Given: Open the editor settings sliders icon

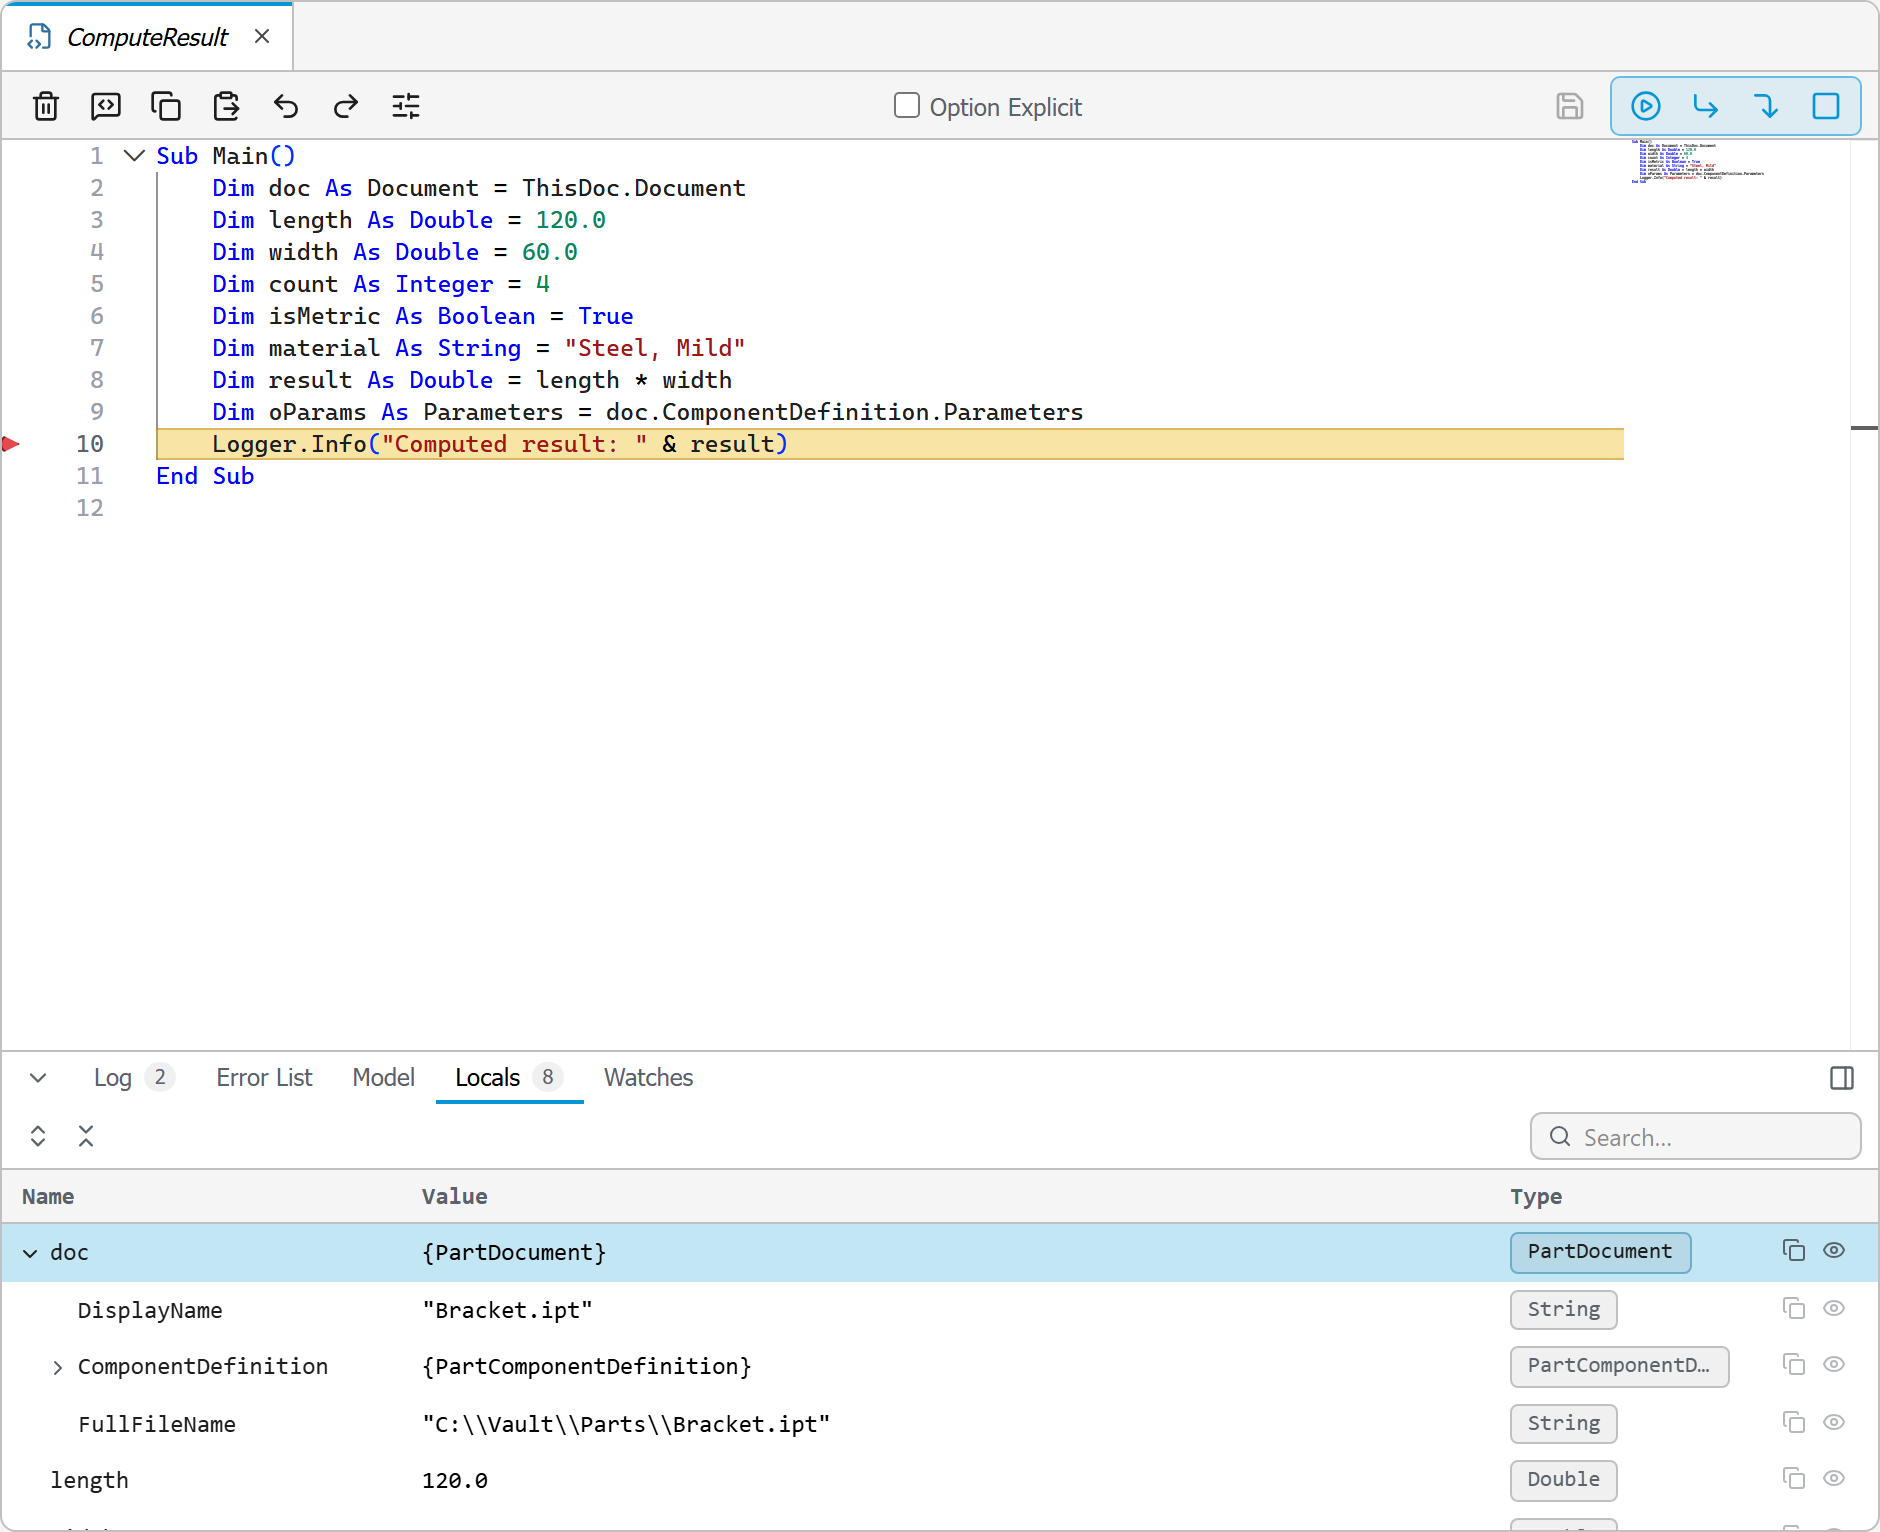Looking at the screenshot, I should [x=406, y=106].
